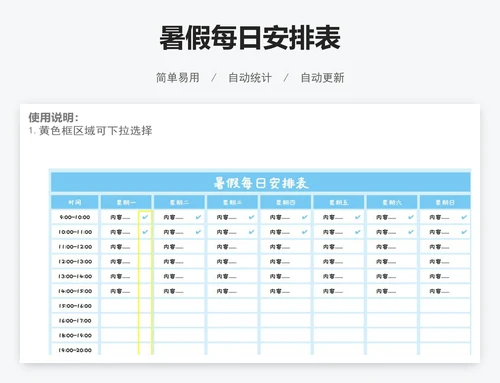
Task: Select the 星期五 column header
Action: 339,202
